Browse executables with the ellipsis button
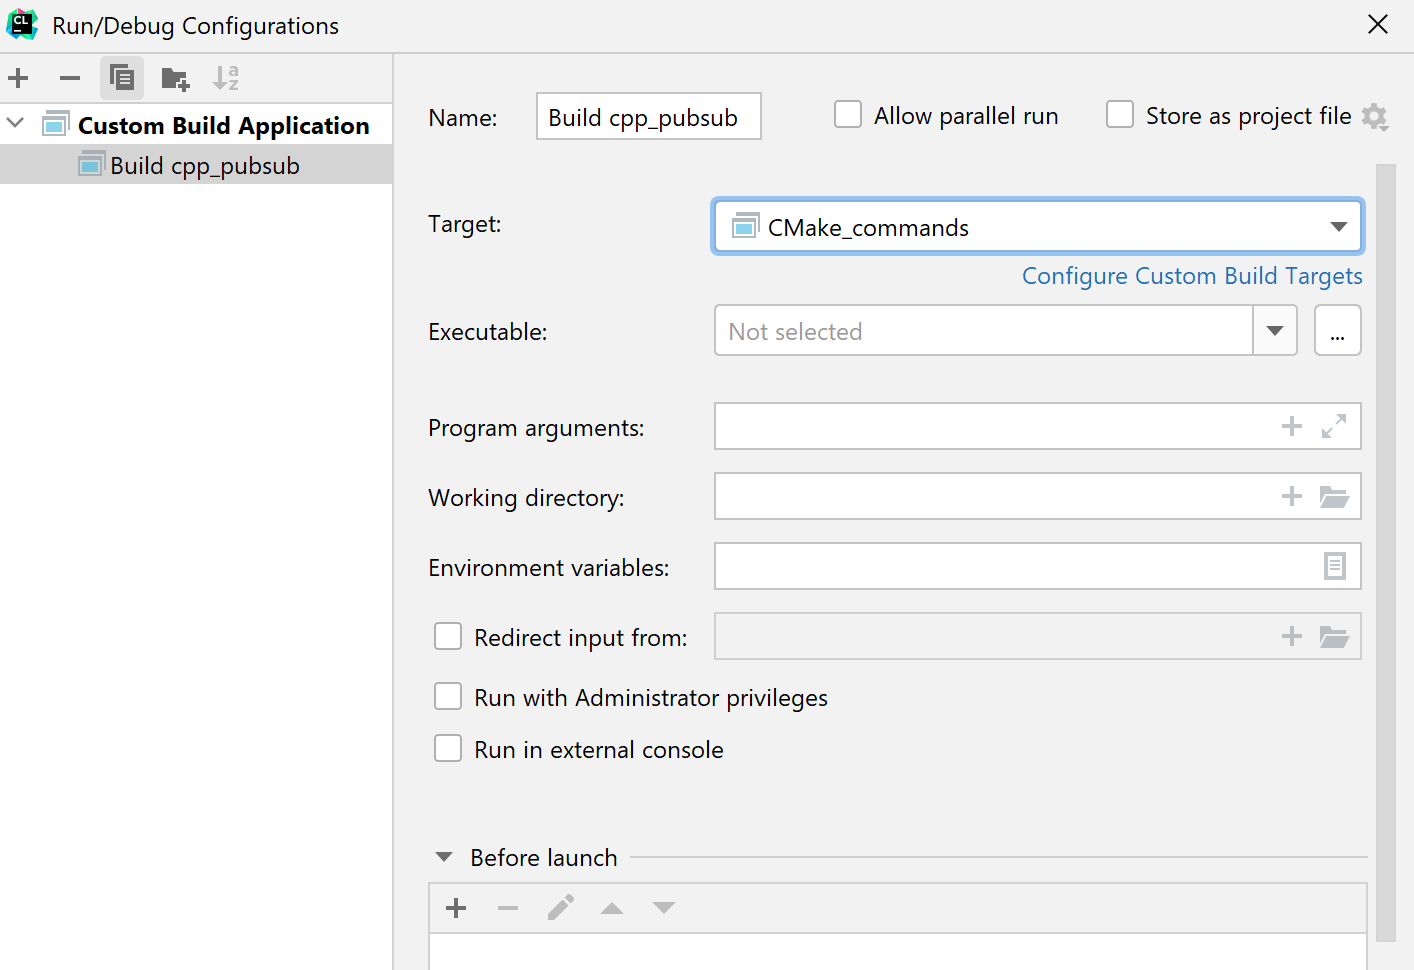This screenshot has width=1414, height=970. tap(1337, 330)
